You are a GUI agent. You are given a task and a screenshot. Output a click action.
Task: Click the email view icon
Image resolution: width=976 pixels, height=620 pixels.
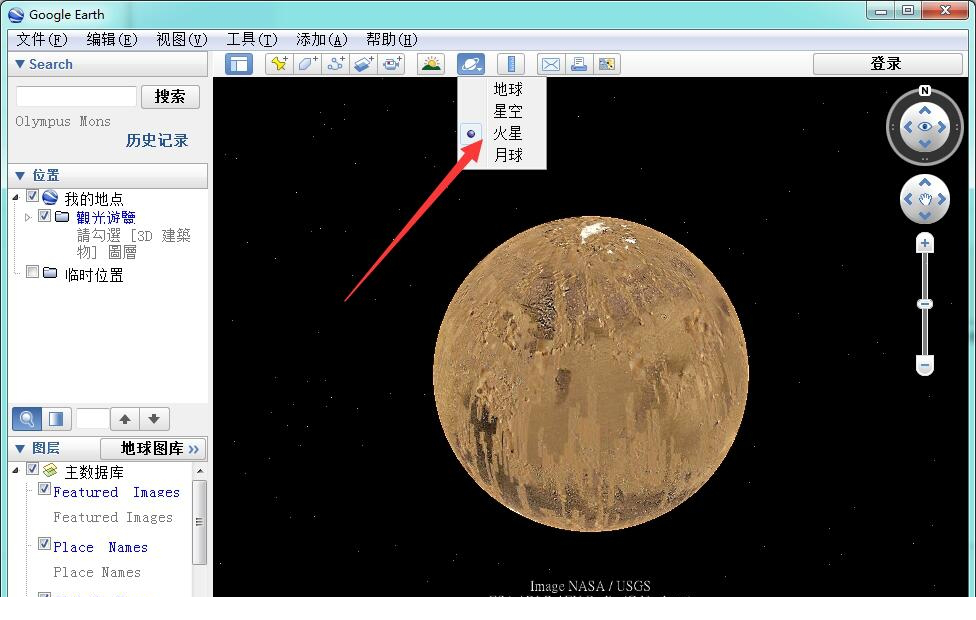coord(550,63)
